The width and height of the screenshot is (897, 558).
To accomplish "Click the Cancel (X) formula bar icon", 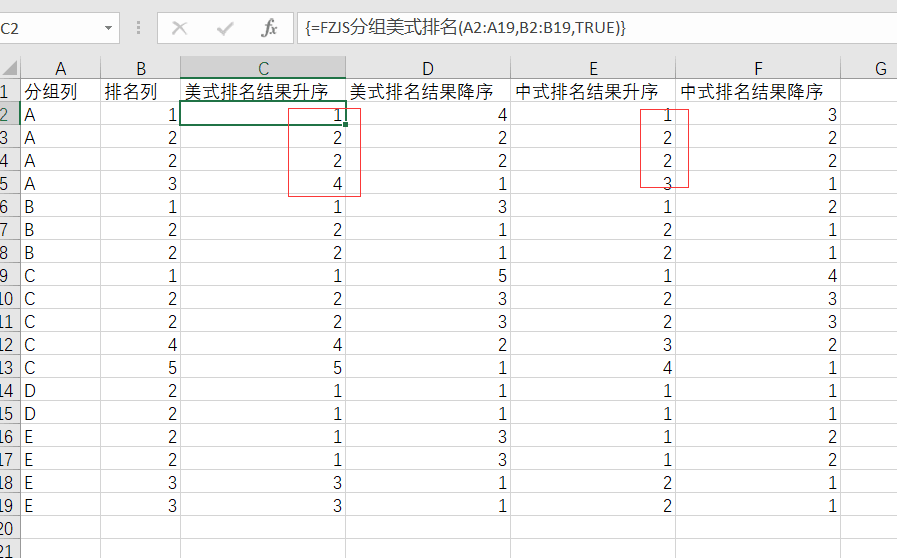I will coord(180,28).
